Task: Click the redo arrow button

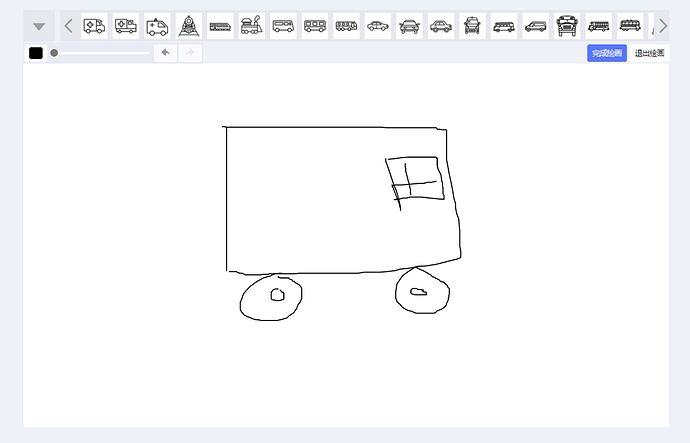Action: click(190, 53)
